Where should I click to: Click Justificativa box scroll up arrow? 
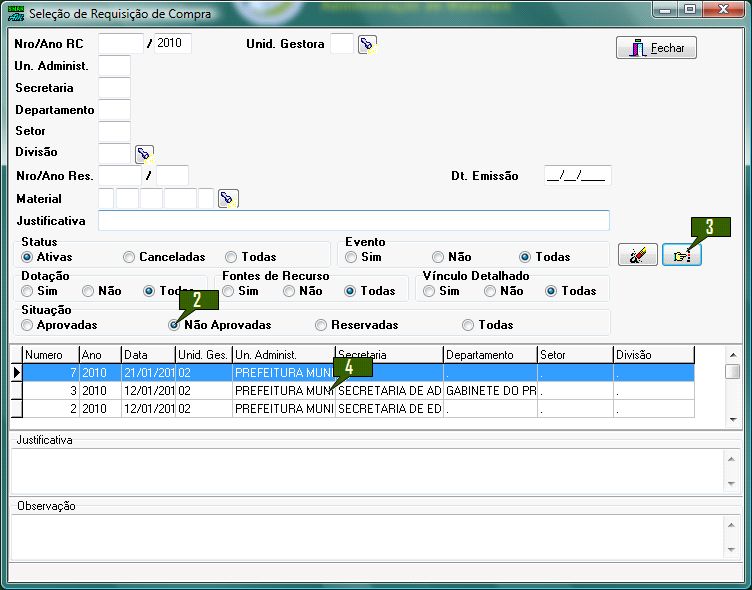click(731, 460)
